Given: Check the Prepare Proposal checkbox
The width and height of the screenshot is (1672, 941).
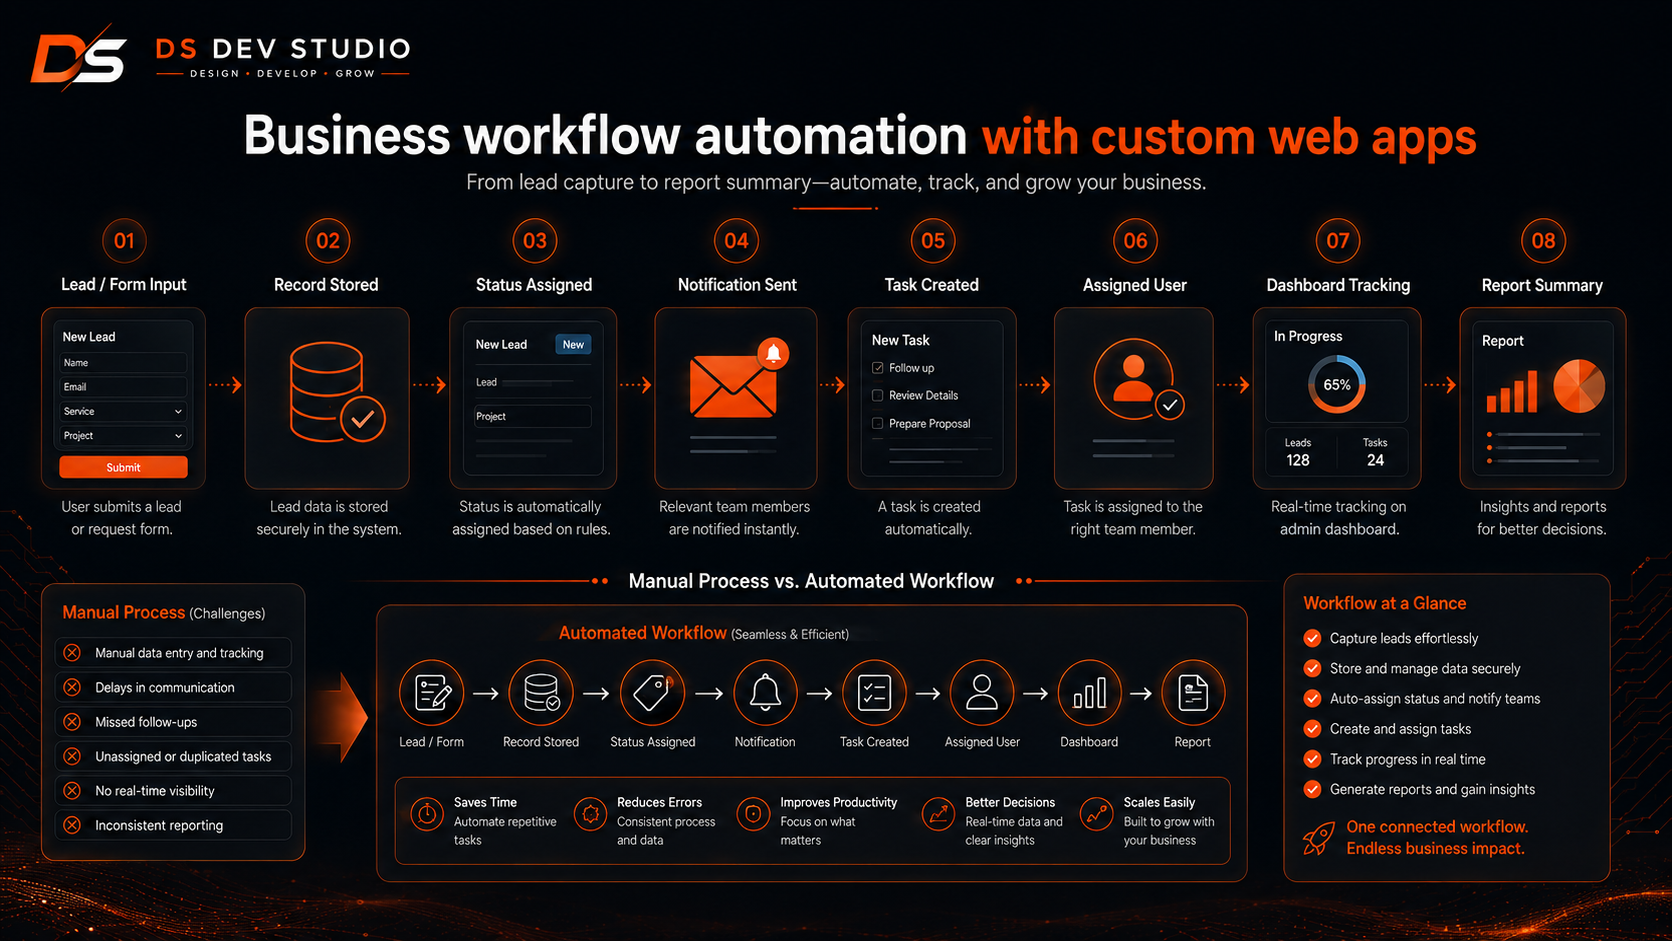Looking at the screenshot, I should pyautogui.click(x=877, y=423).
